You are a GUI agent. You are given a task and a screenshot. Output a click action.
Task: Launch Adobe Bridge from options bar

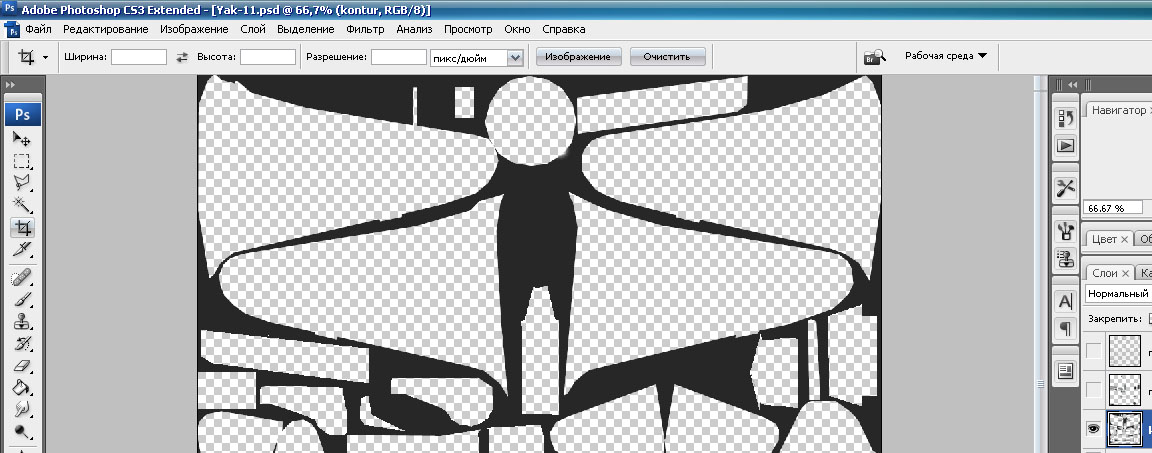(x=875, y=57)
